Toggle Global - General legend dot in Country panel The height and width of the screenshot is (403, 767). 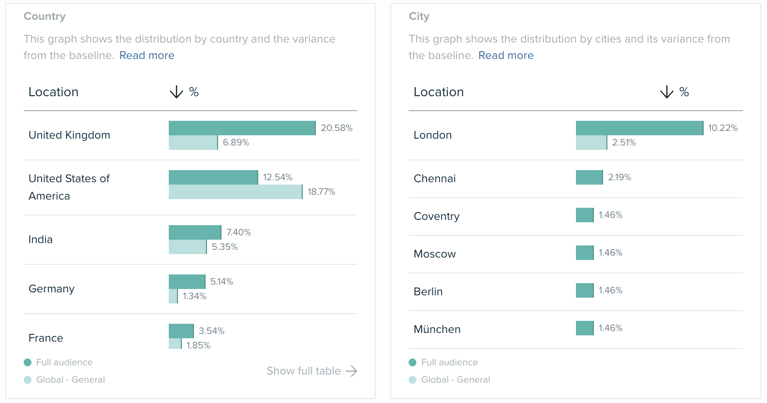27,380
